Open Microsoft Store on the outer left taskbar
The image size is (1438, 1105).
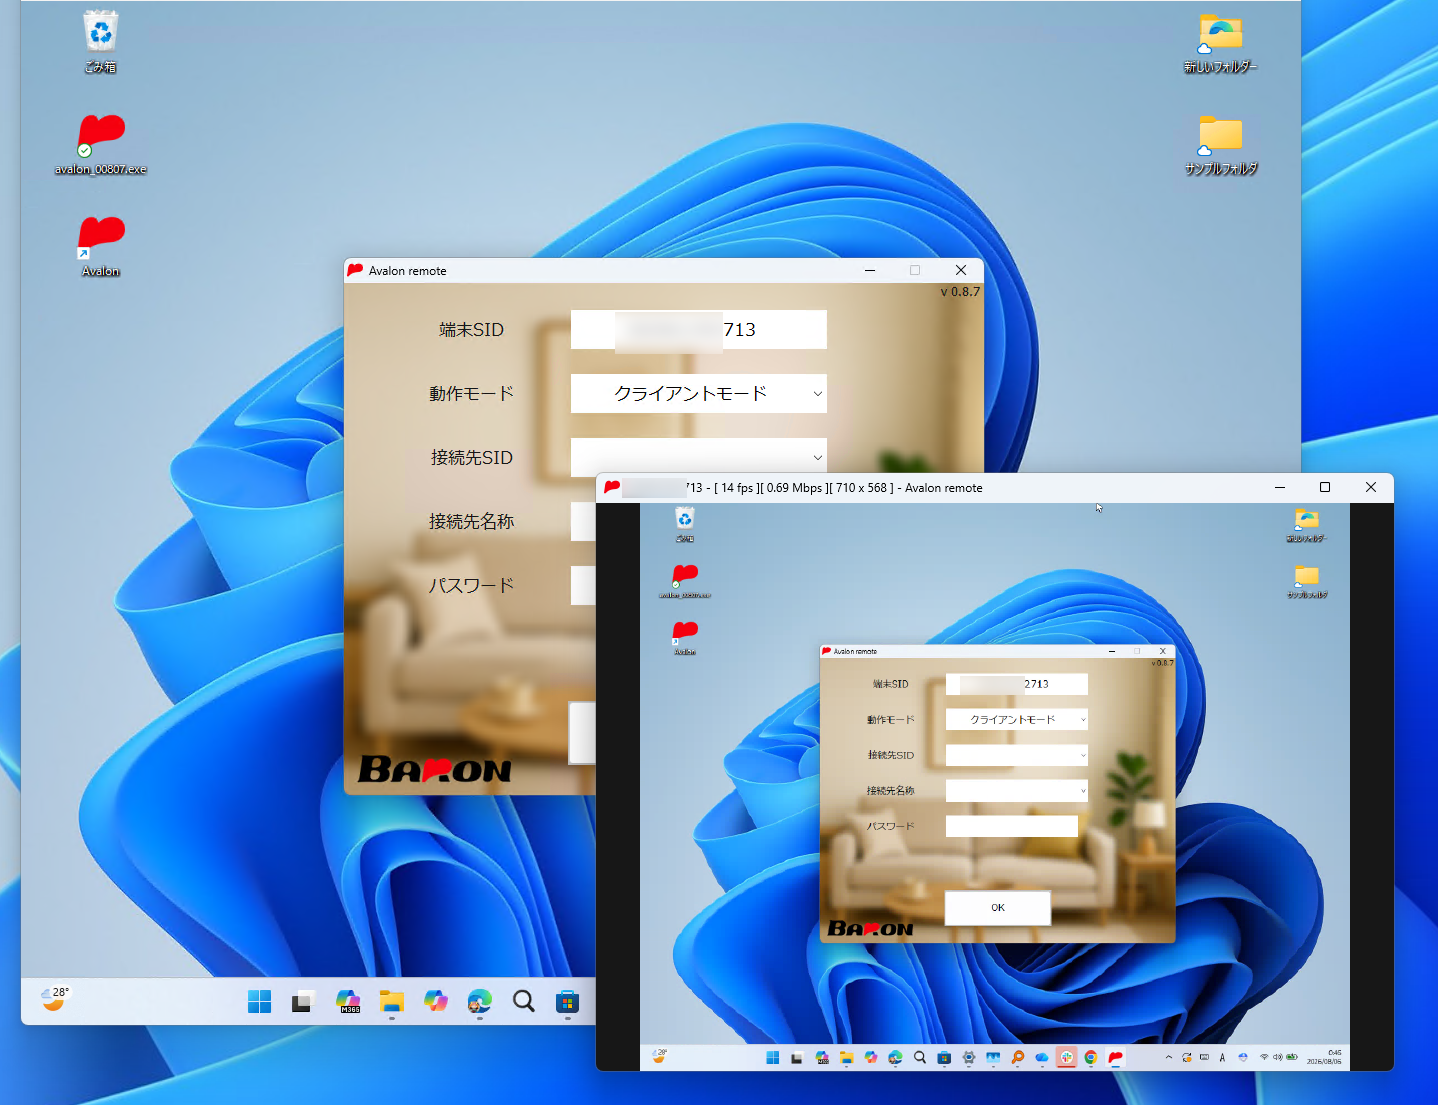[567, 1001]
